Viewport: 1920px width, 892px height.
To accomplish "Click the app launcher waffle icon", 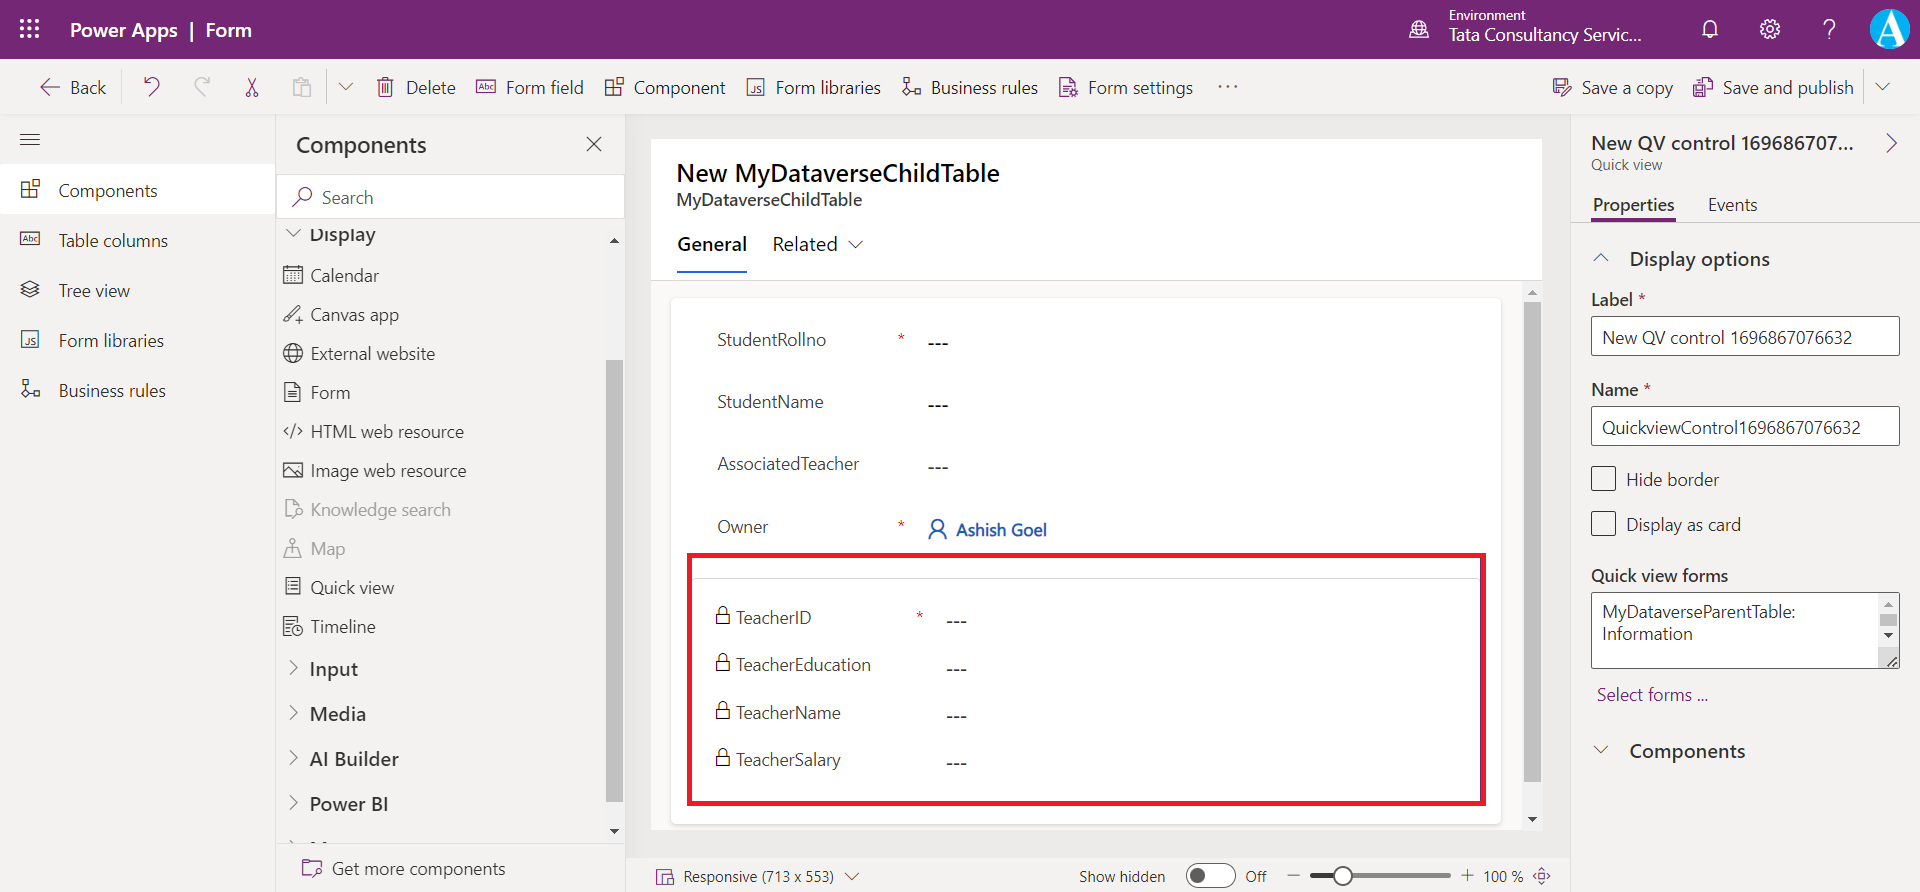I will pos(29,29).
